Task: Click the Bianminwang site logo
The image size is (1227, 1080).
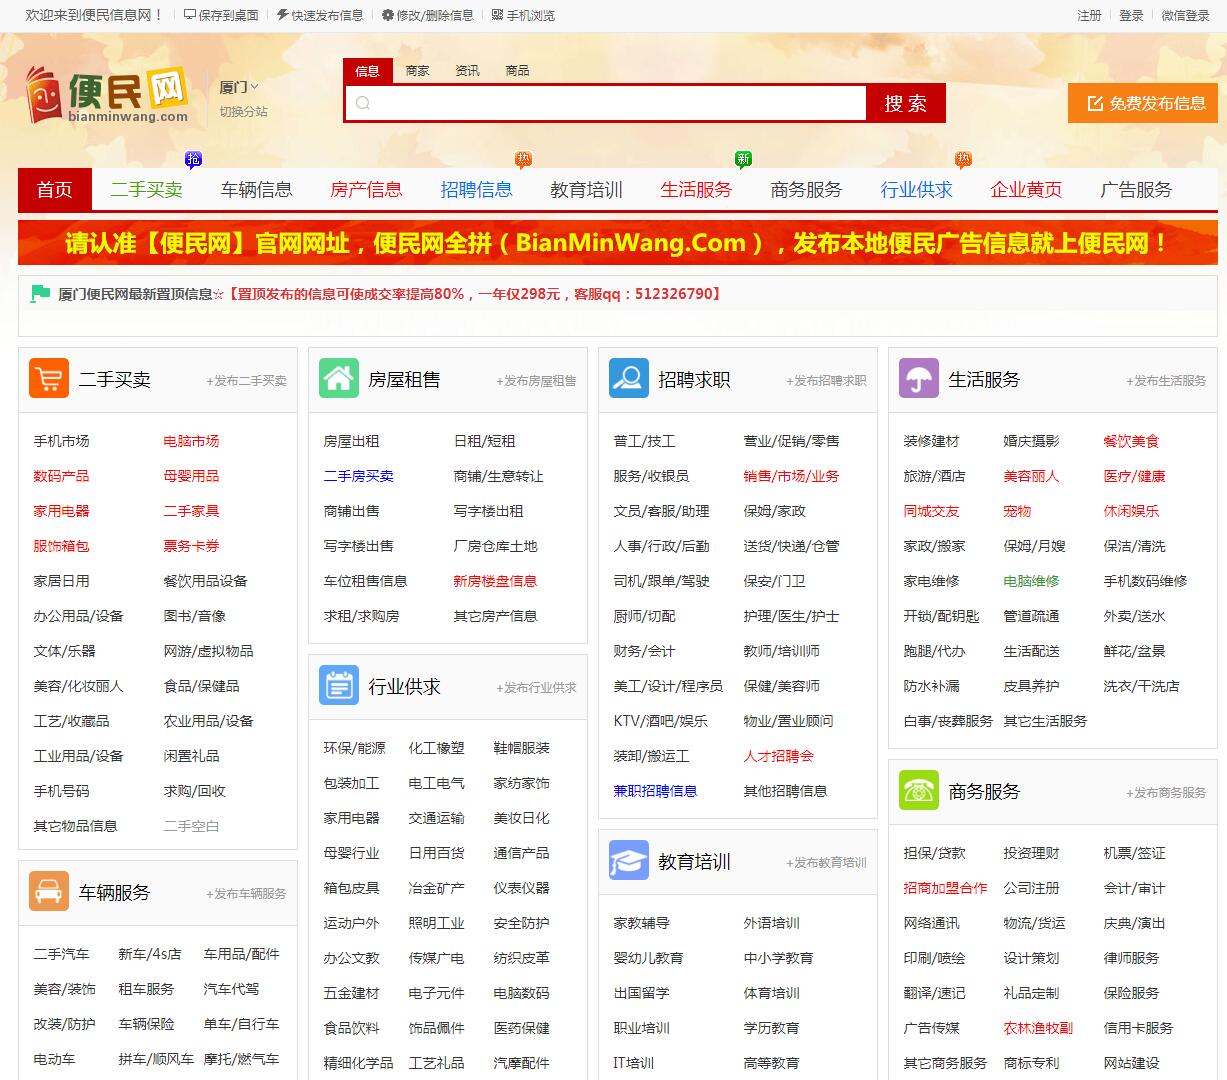Action: point(108,96)
